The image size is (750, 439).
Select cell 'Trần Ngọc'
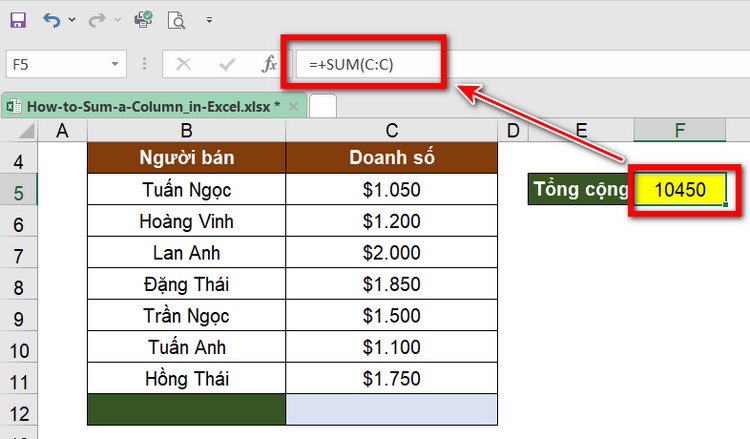point(187,316)
